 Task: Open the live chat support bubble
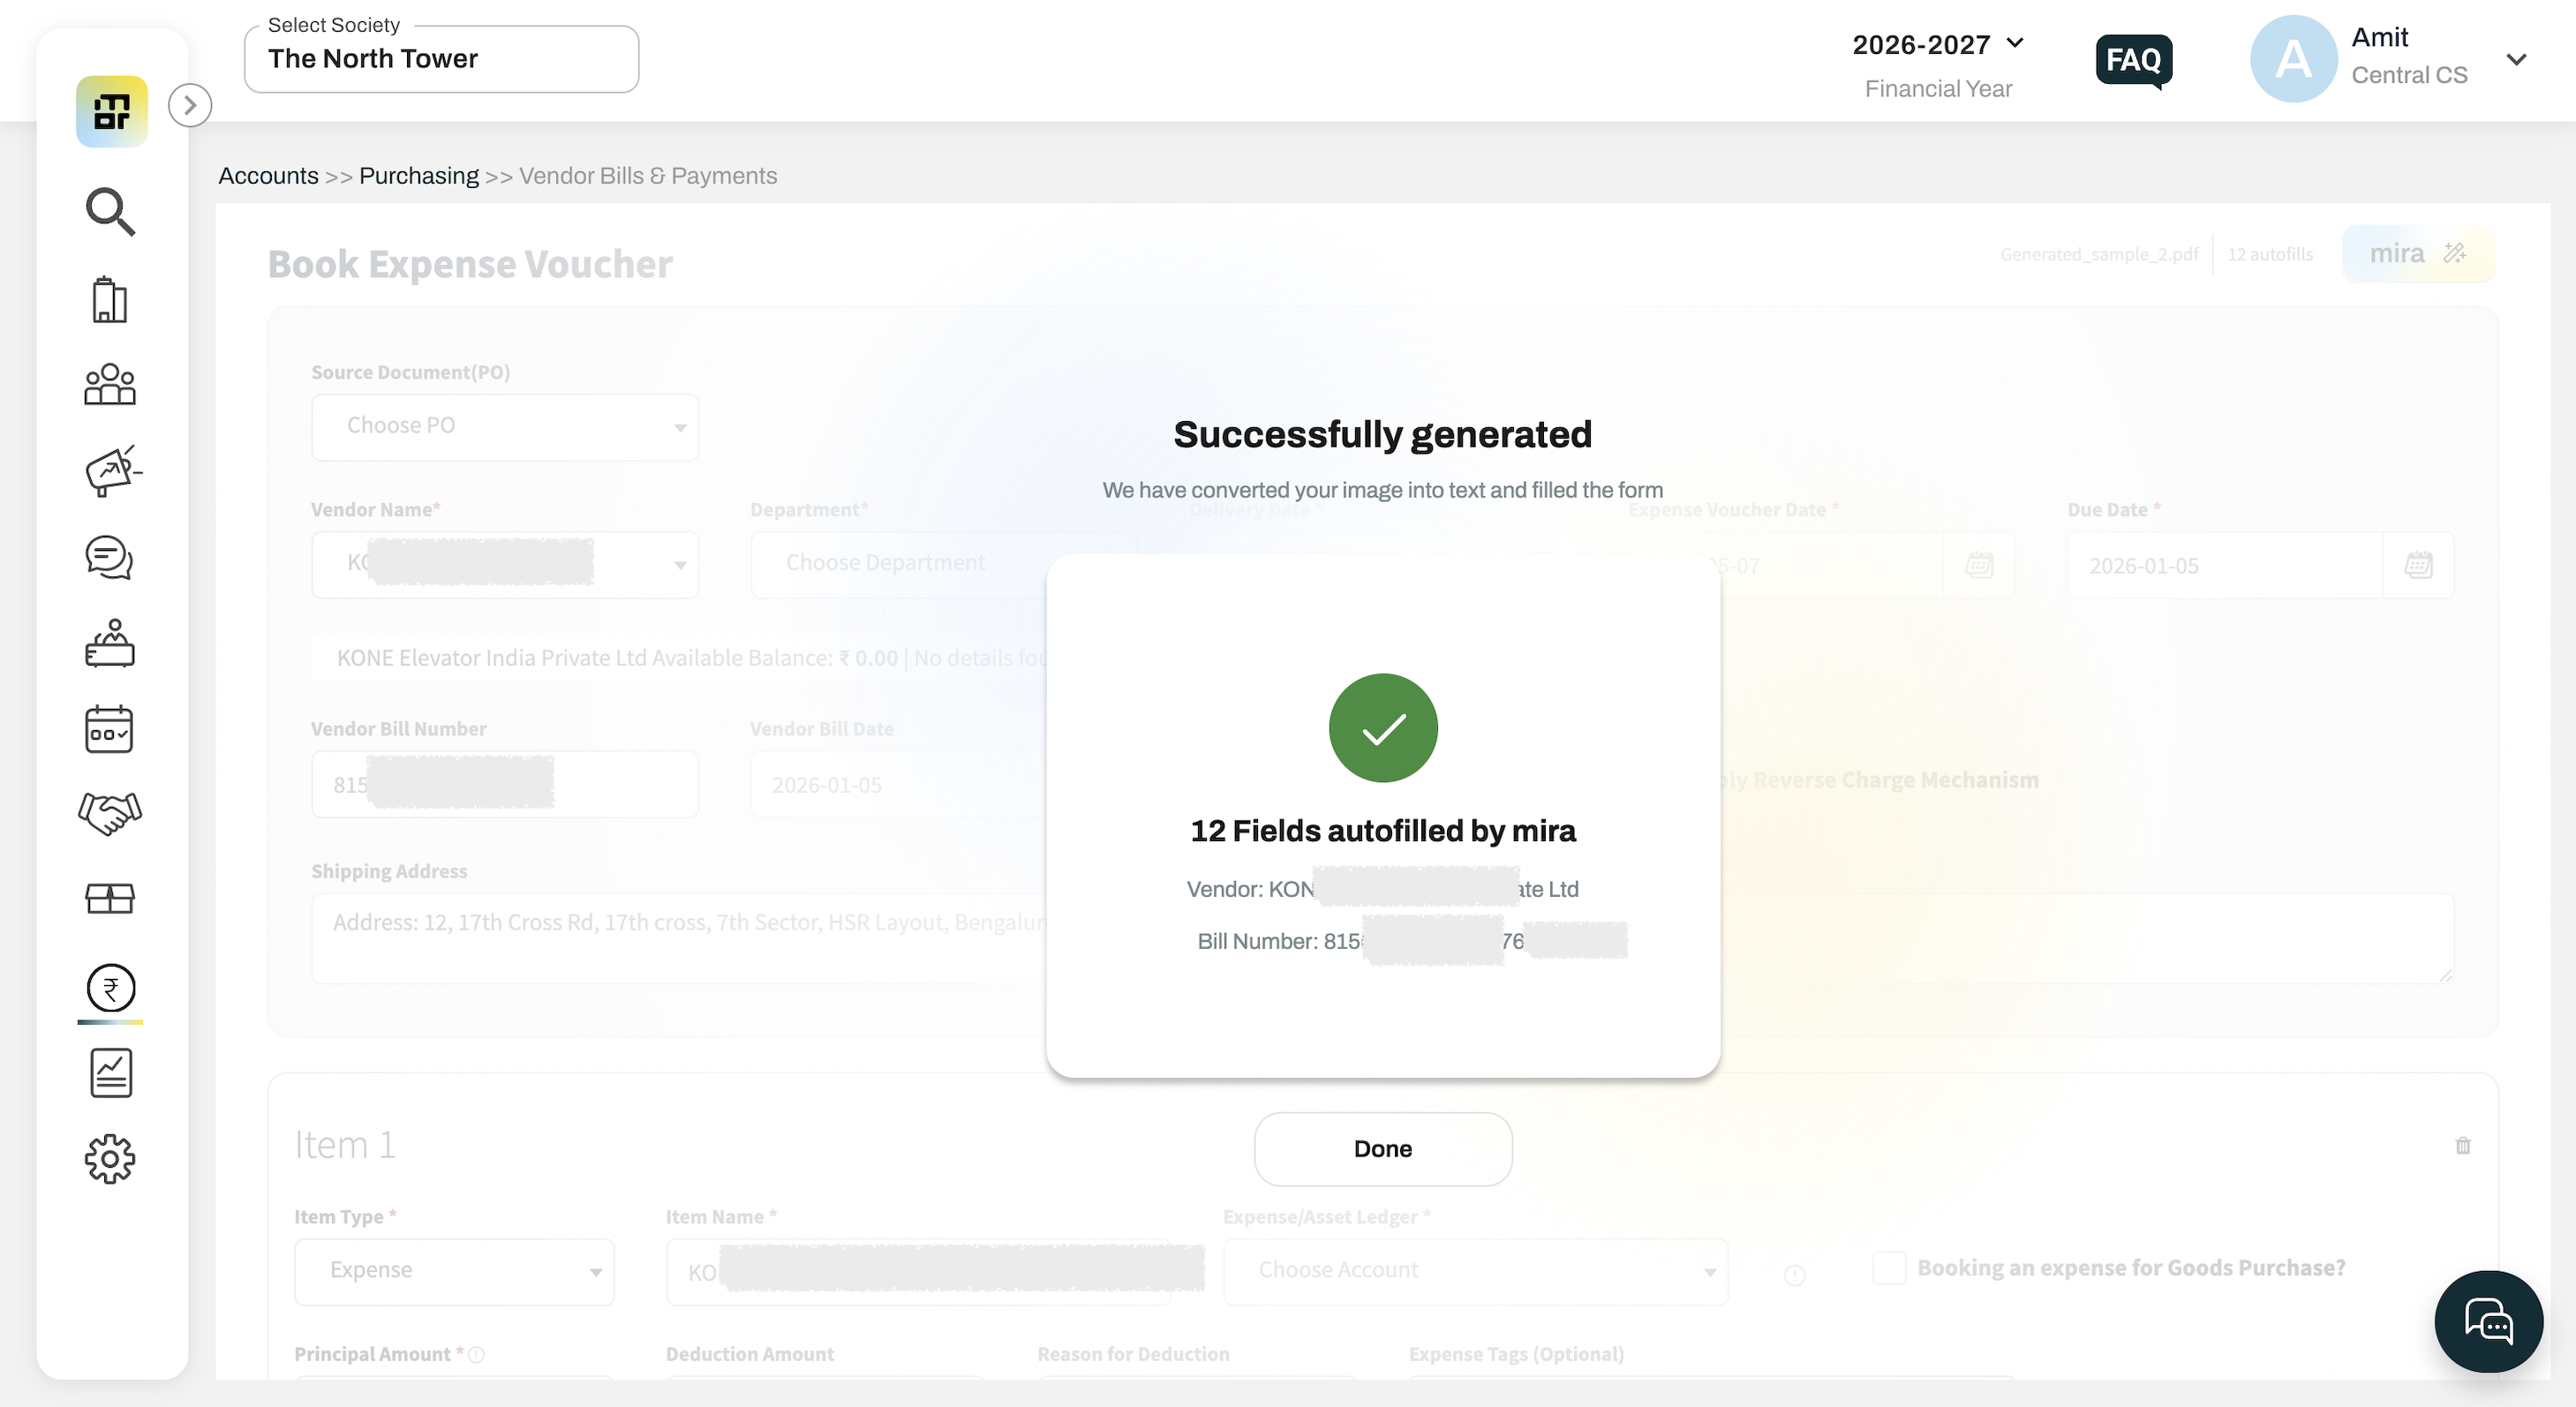2488,1322
